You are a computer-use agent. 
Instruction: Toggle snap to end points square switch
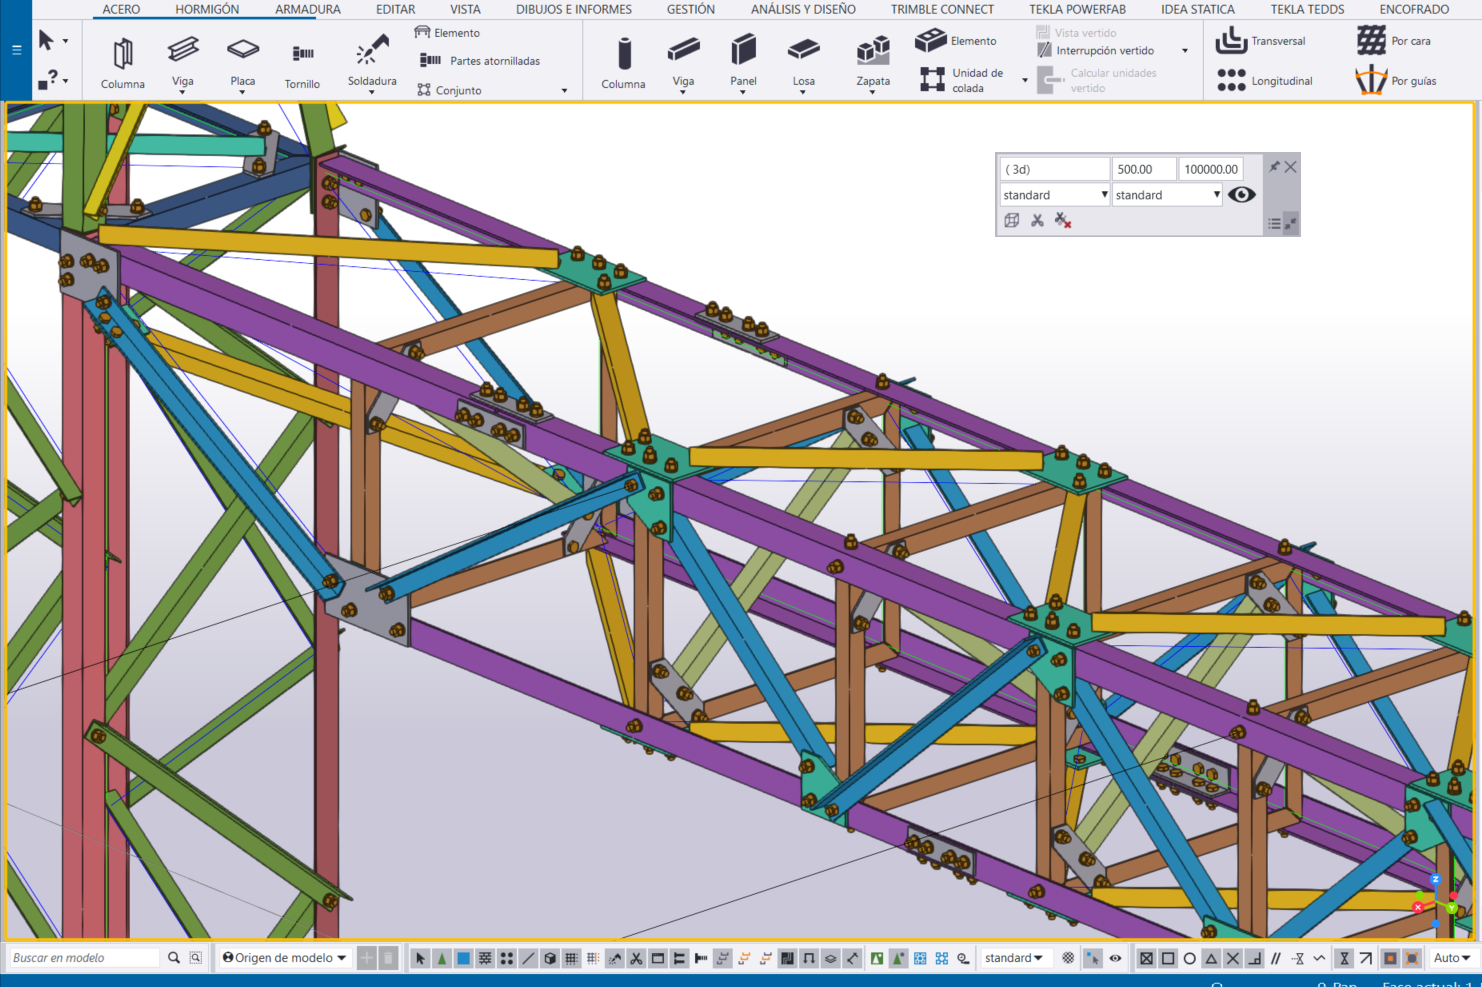click(x=1168, y=958)
